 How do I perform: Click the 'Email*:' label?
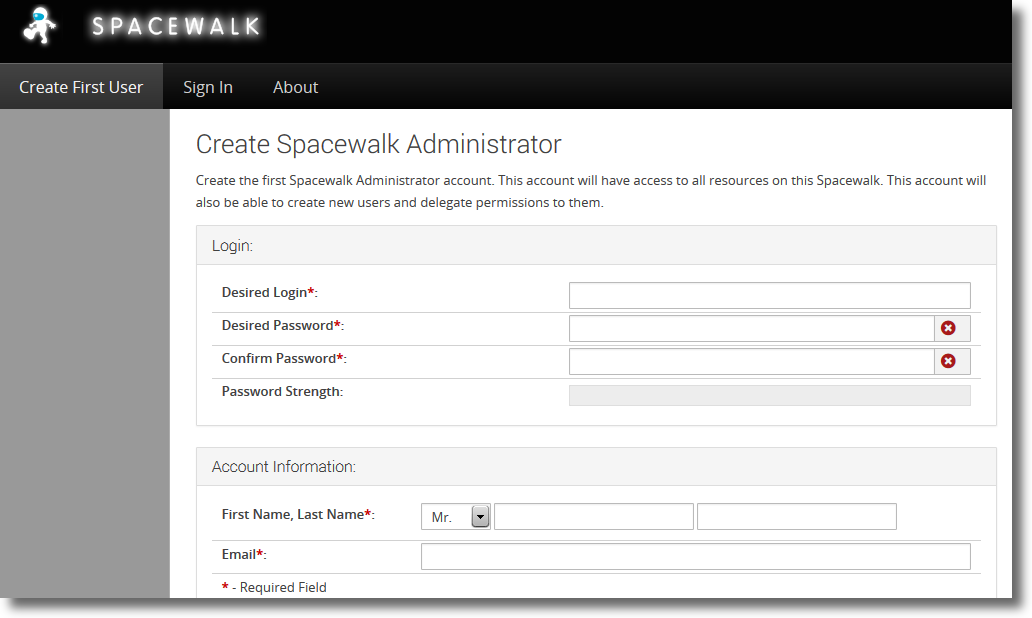244,554
